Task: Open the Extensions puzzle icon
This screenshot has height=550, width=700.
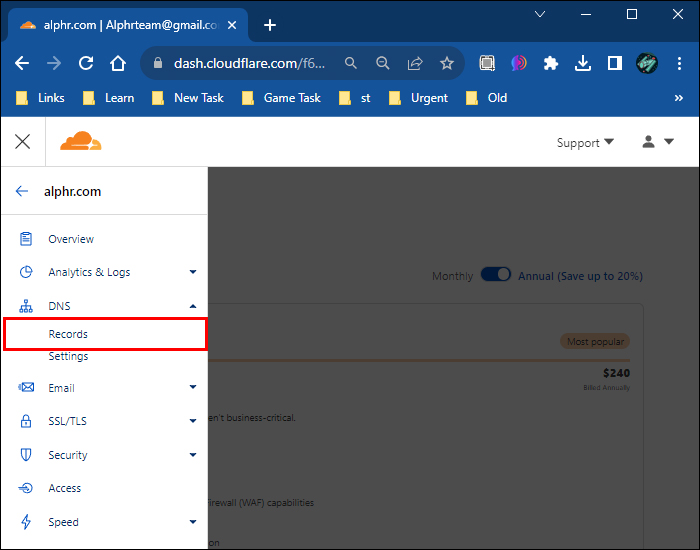Action: [551, 63]
